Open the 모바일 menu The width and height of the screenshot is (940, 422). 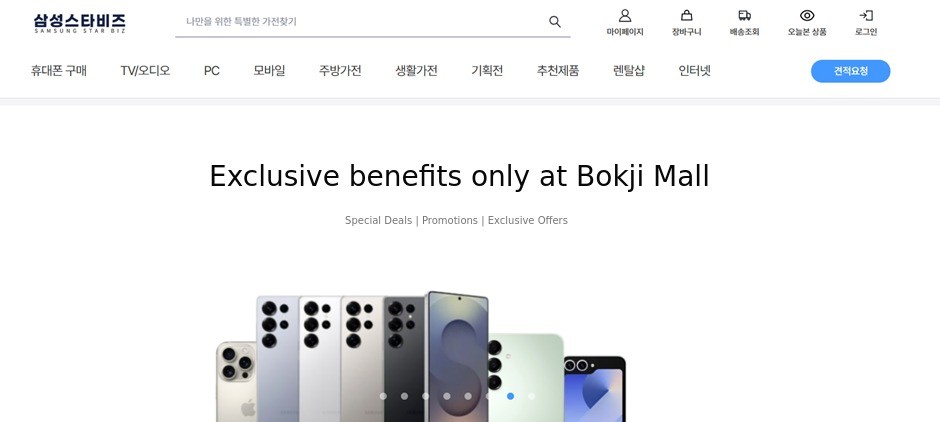269,71
